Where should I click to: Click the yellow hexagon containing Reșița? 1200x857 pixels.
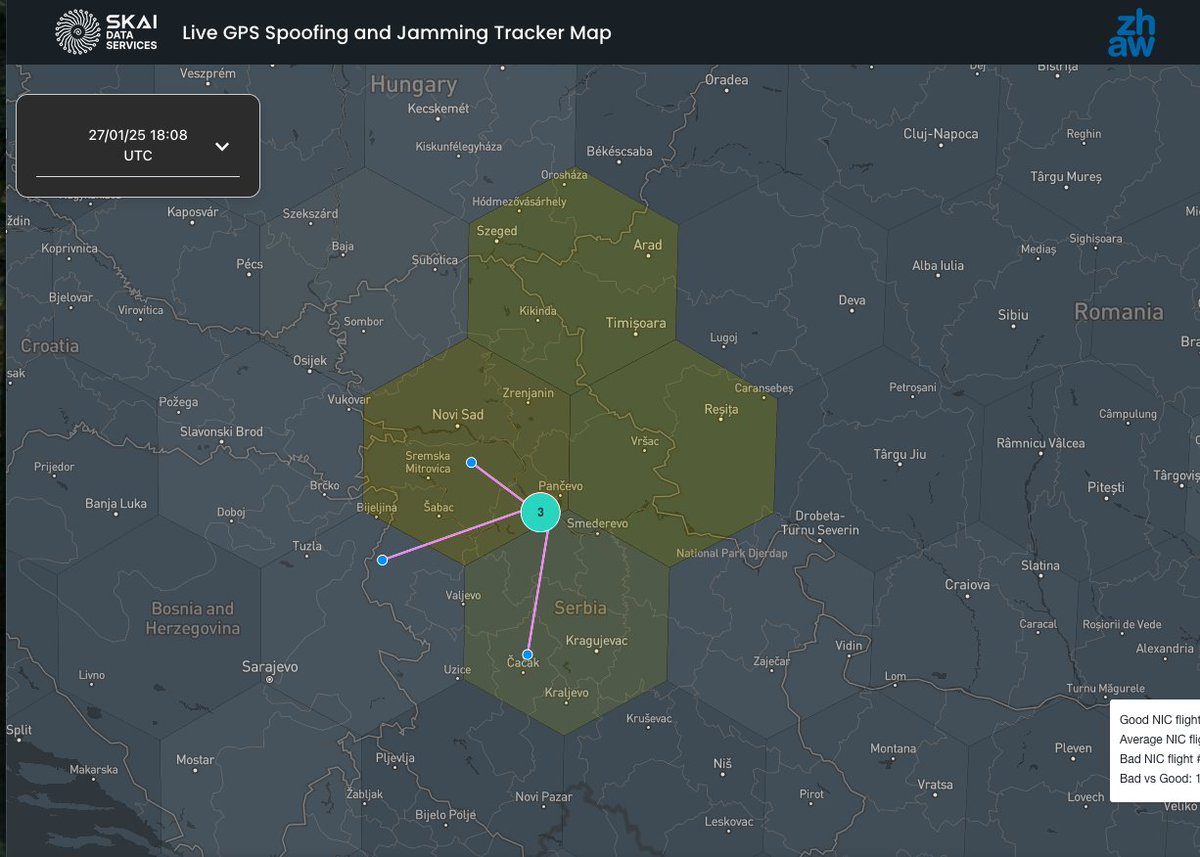(674, 455)
